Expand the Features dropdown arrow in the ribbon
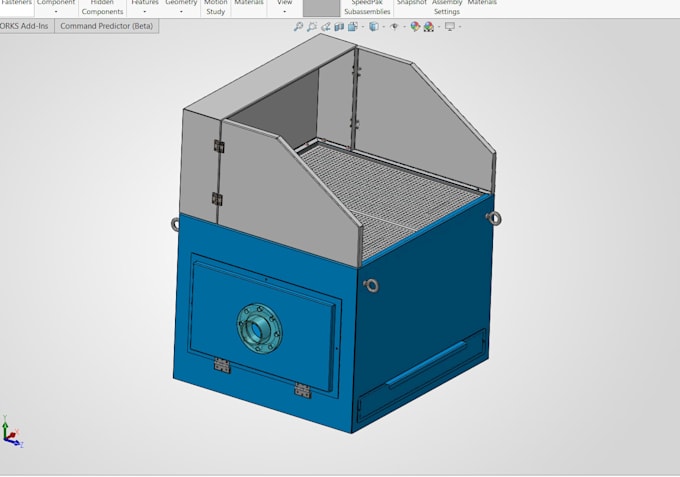680x477 pixels. (x=144, y=12)
